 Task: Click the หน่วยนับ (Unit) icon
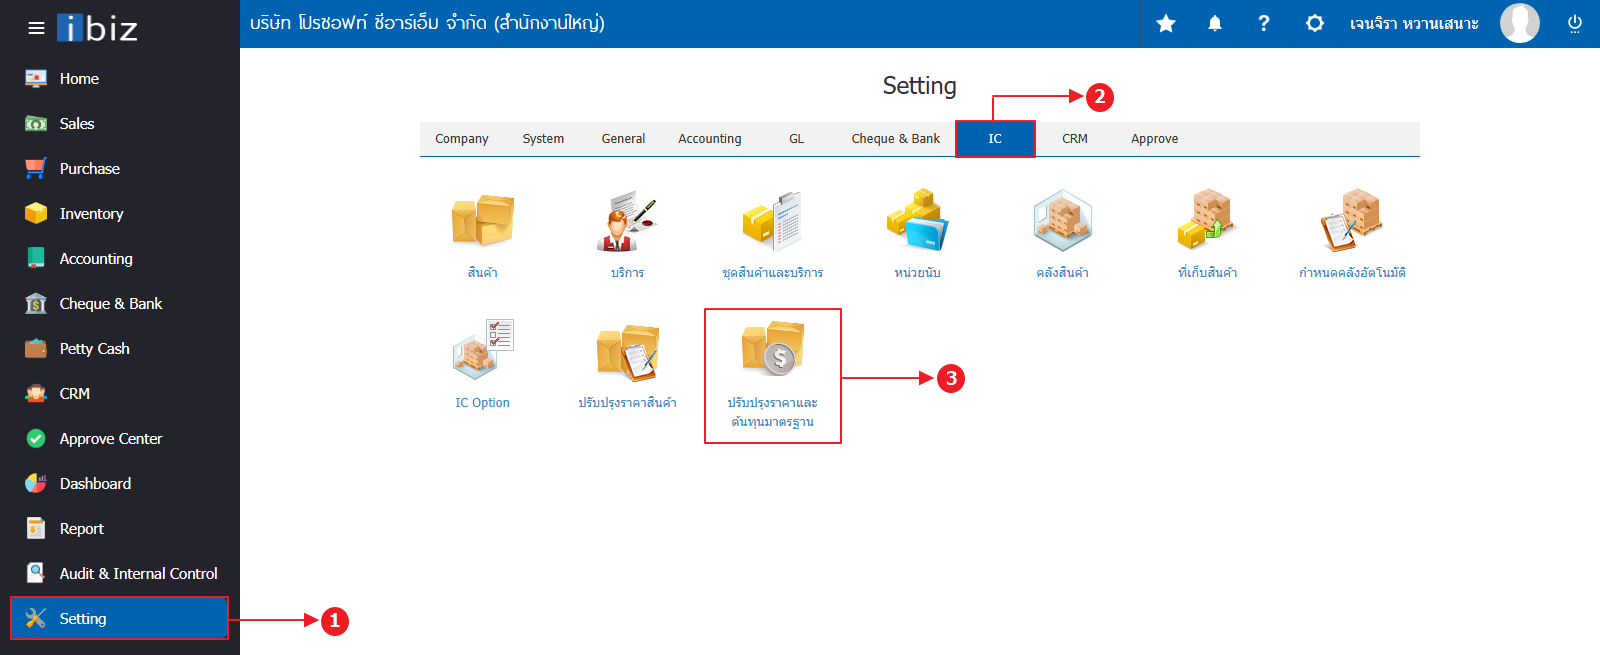point(917,222)
